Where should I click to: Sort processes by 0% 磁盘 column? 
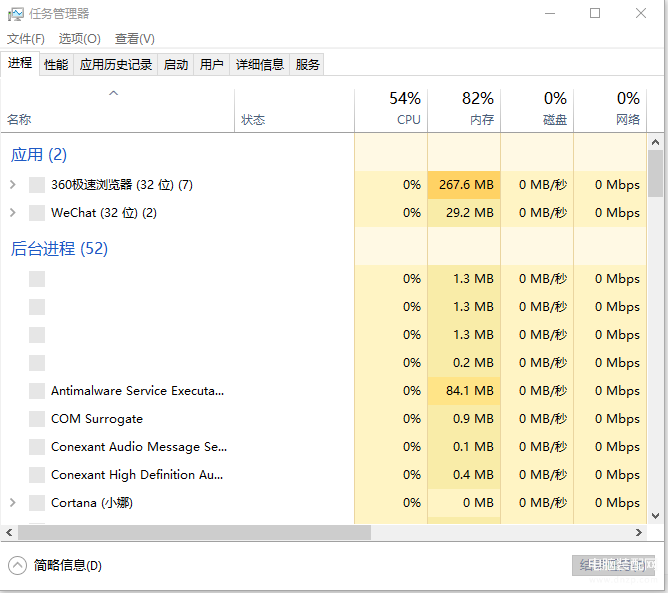(537, 111)
